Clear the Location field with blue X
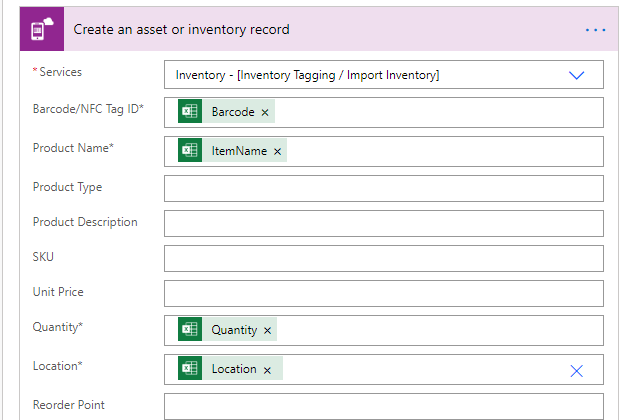The image size is (622, 420). pyautogui.click(x=576, y=371)
